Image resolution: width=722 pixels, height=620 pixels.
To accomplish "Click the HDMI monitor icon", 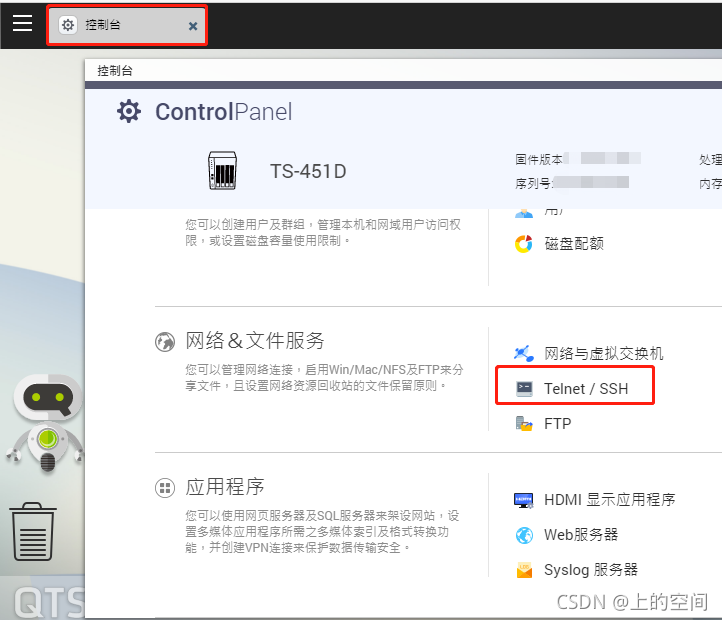I will (x=524, y=500).
